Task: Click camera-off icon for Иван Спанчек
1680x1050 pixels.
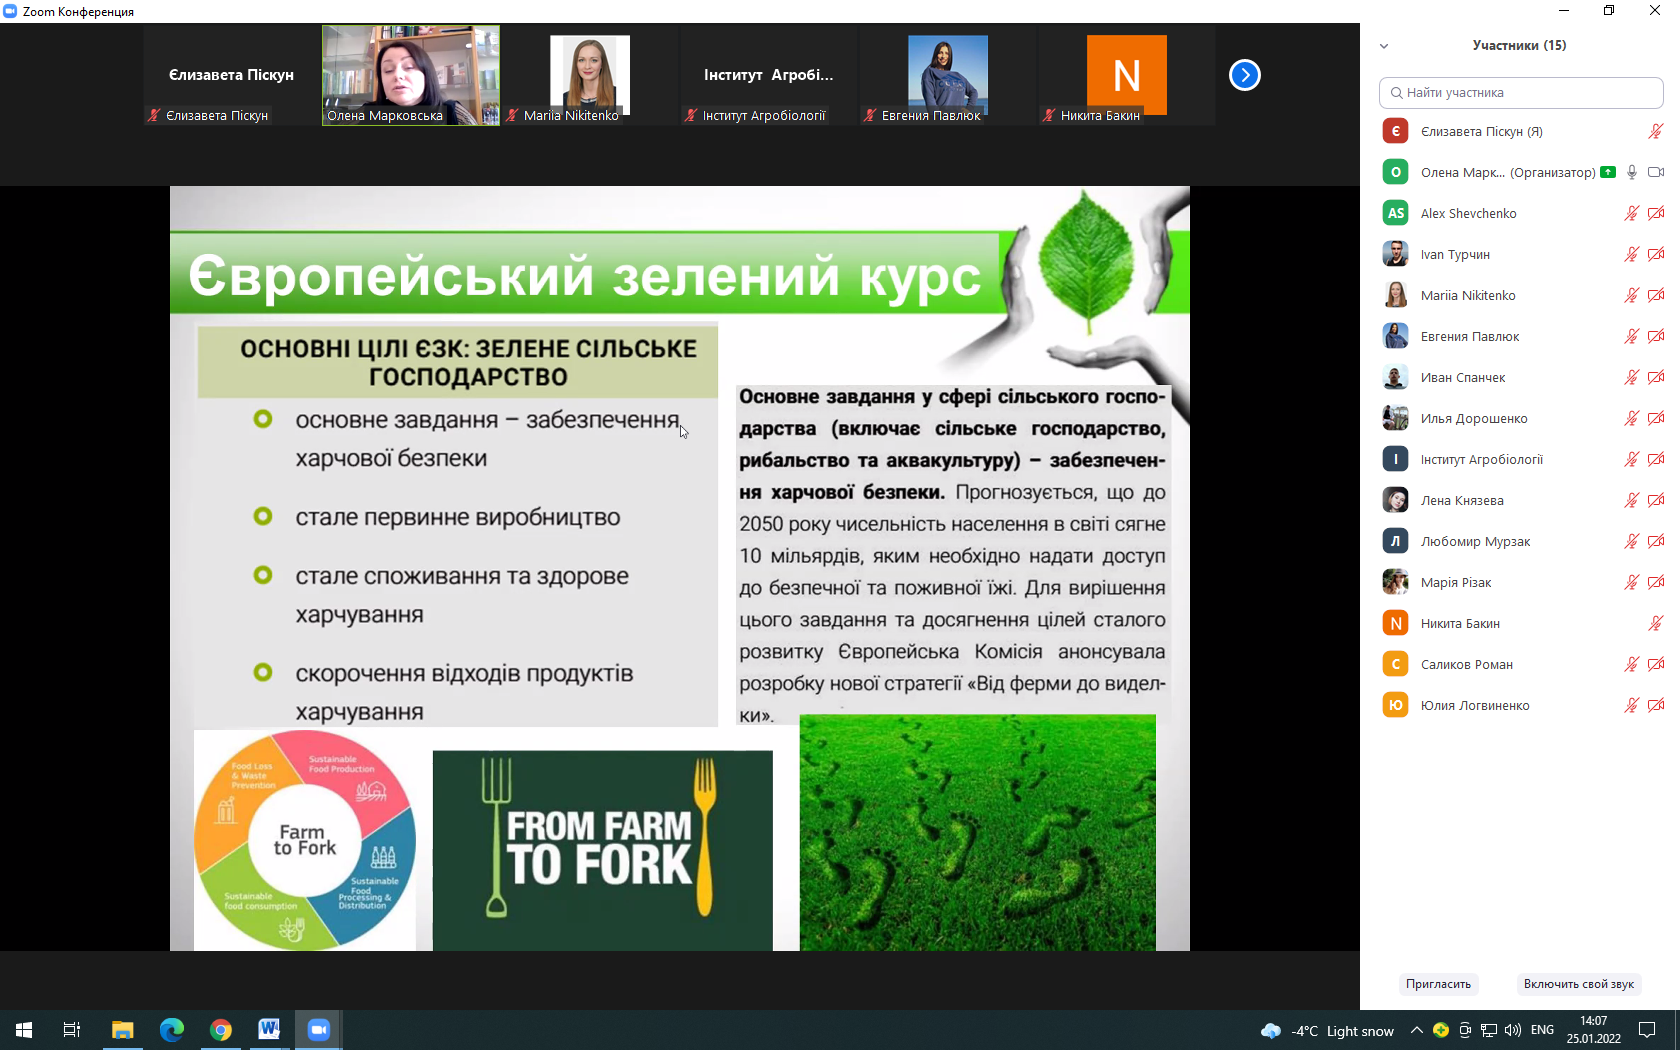Action: pyautogui.click(x=1656, y=377)
